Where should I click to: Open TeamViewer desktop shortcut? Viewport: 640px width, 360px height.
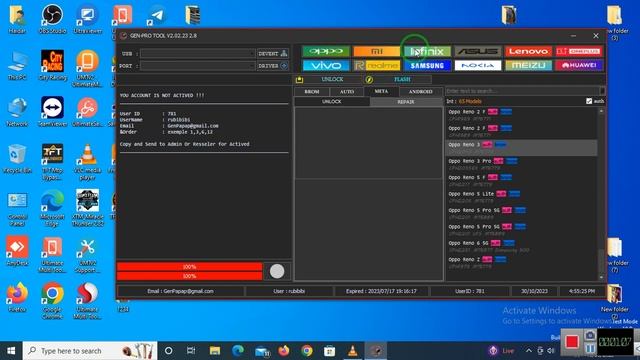pos(52,111)
